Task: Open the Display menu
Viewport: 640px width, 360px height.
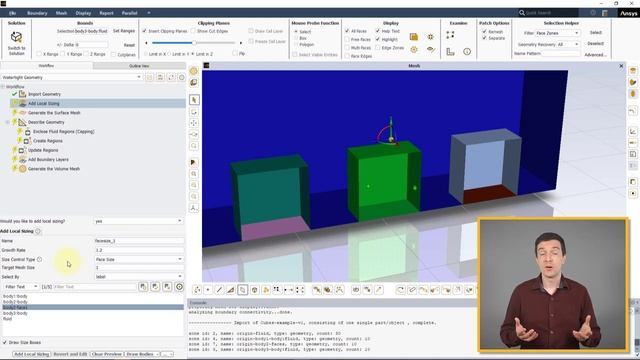Action: pyautogui.click(x=83, y=13)
